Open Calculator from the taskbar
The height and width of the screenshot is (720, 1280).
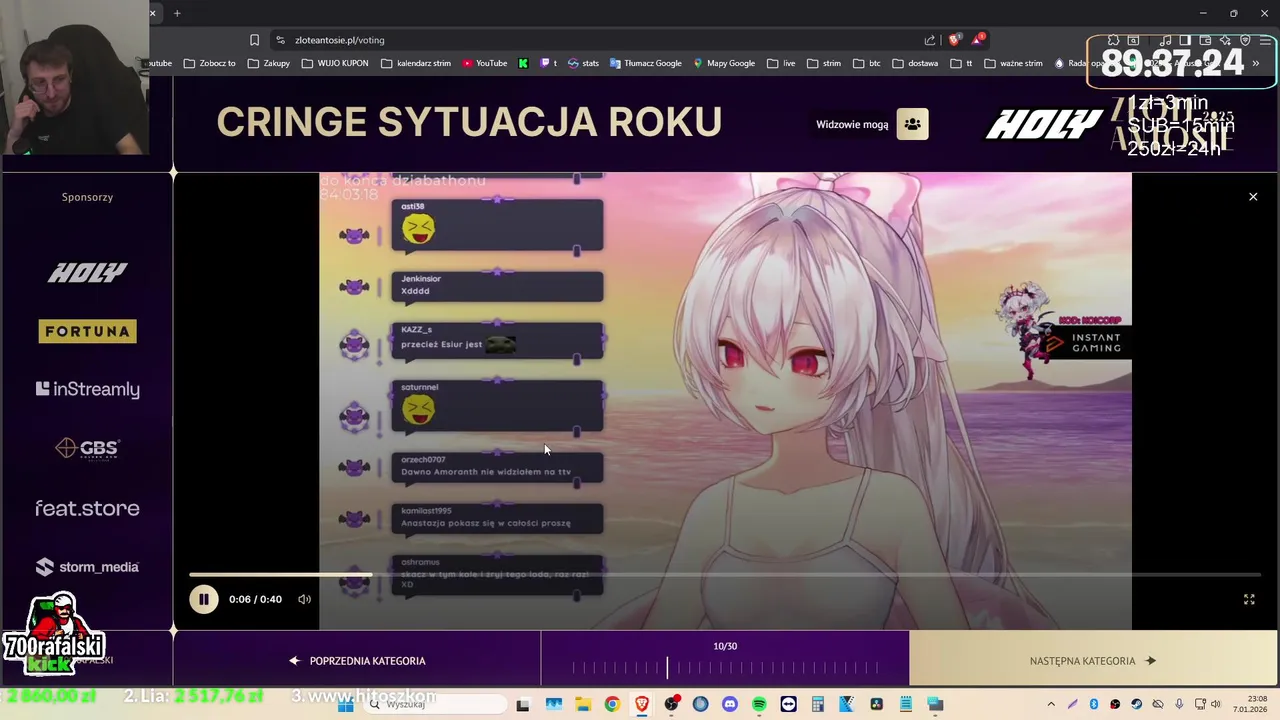(x=817, y=705)
